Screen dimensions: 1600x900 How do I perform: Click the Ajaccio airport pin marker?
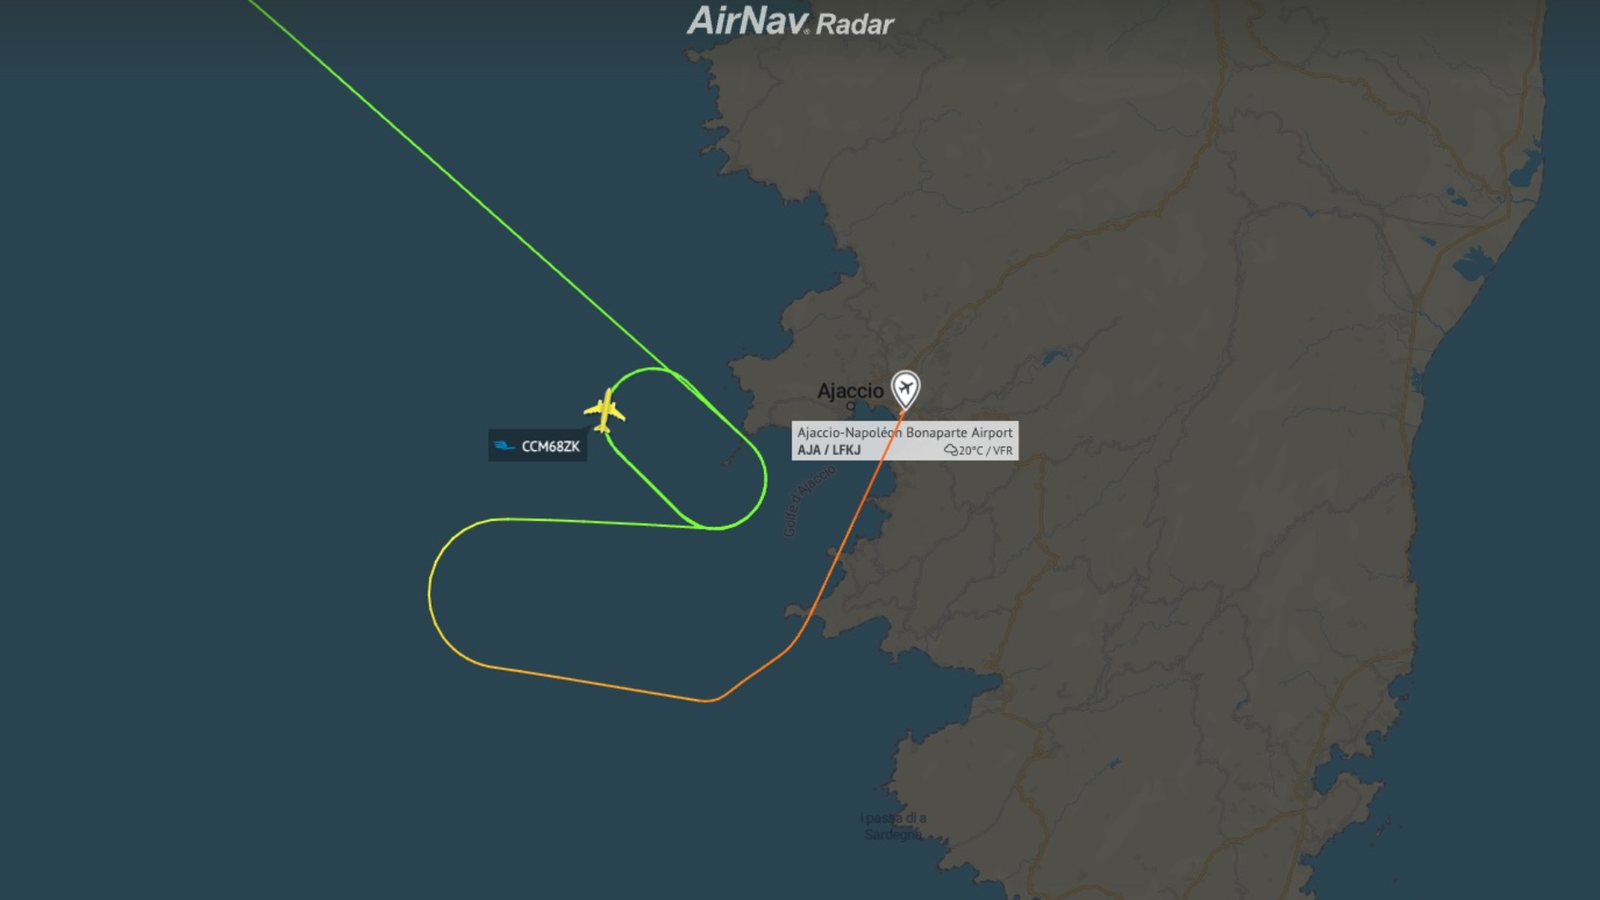click(905, 389)
